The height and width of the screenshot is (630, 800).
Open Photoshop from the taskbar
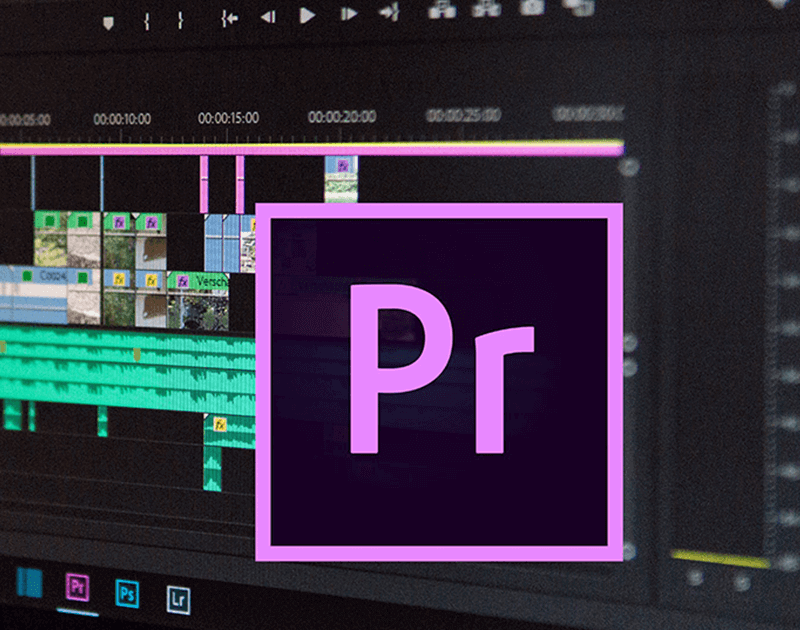tap(126, 592)
